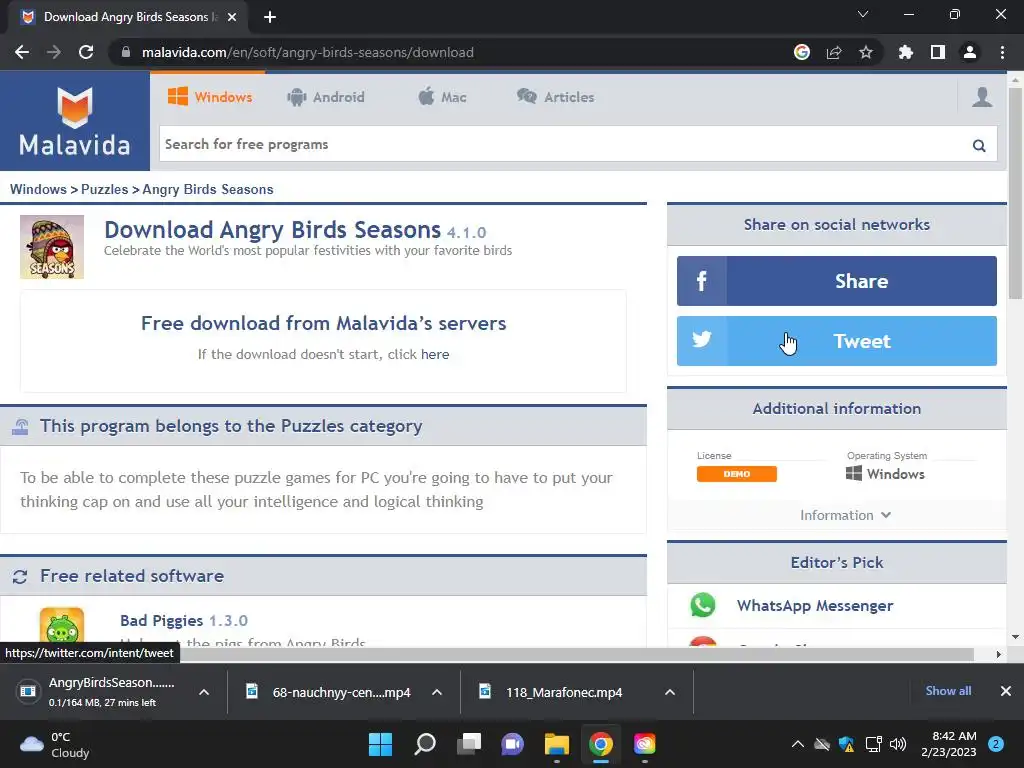Reload the Malavida page
This screenshot has height=768, width=1024.
86,52
